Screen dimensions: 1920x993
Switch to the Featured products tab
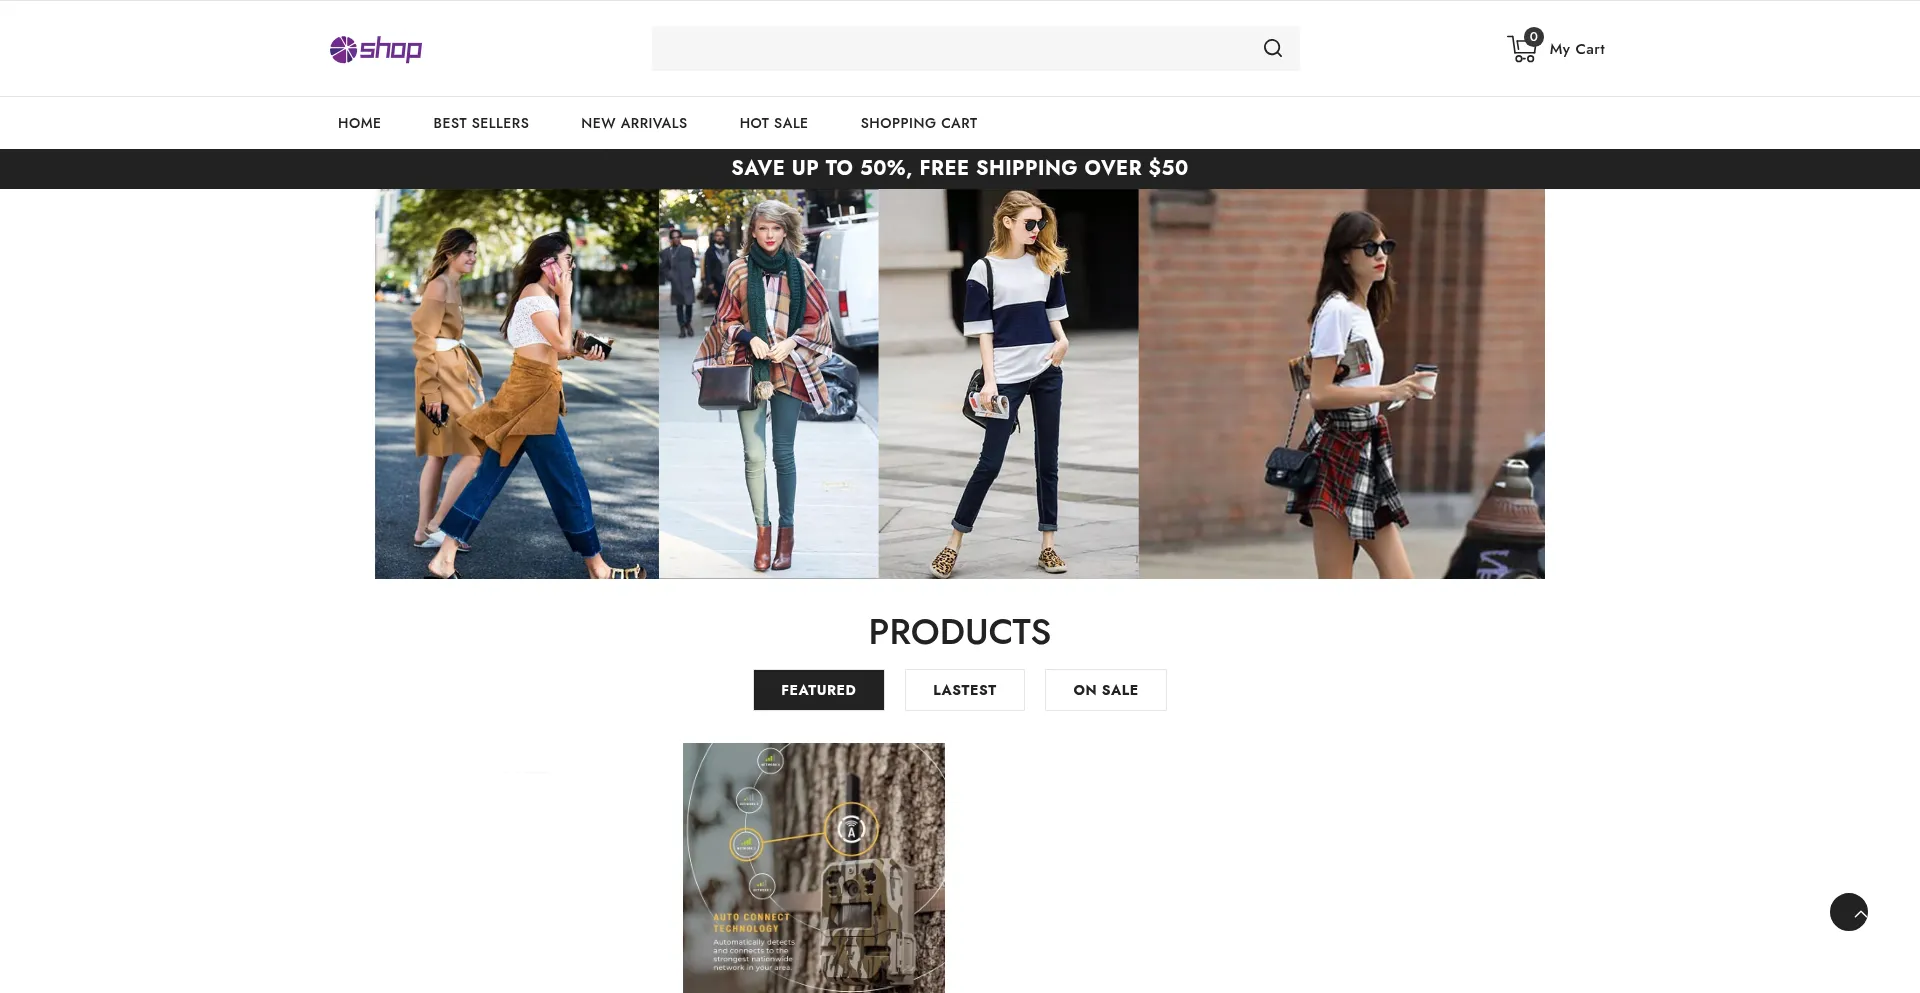click(x=818, y=690)
